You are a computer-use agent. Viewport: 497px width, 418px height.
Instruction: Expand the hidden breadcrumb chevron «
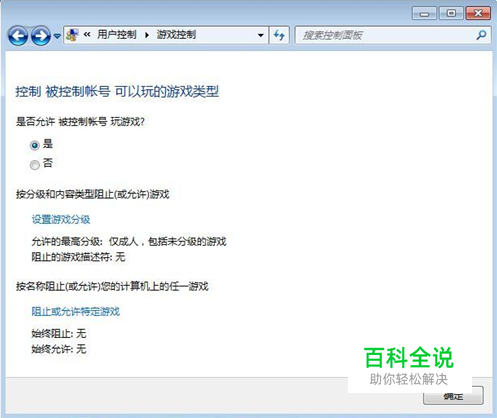(x=87, y=35)
